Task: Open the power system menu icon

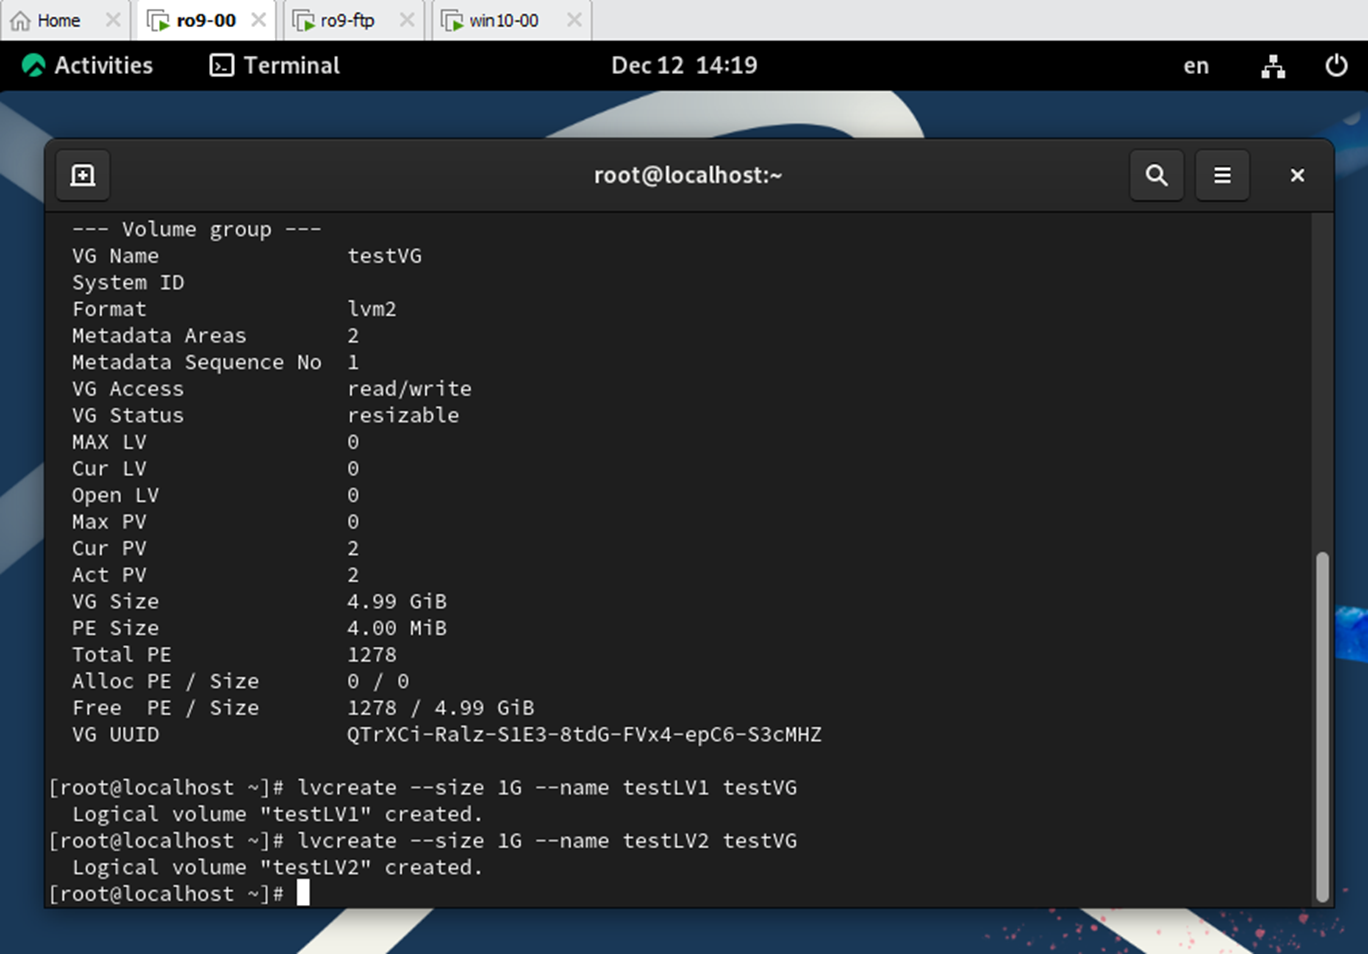Action: pyautogui.click(x=1336, y=65)
